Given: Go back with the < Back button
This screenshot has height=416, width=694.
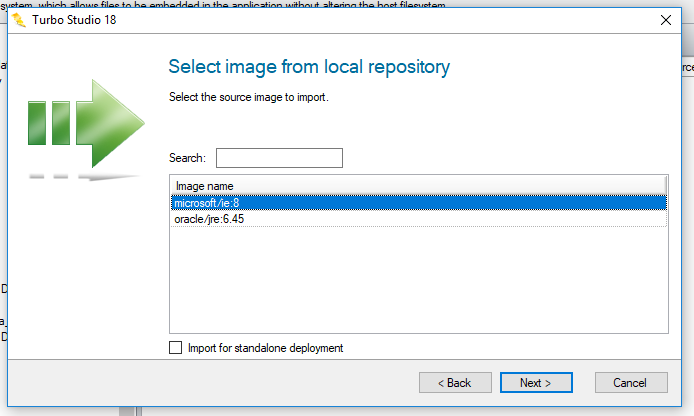Looking at the screenshot, I should click(x=455, y=382).
